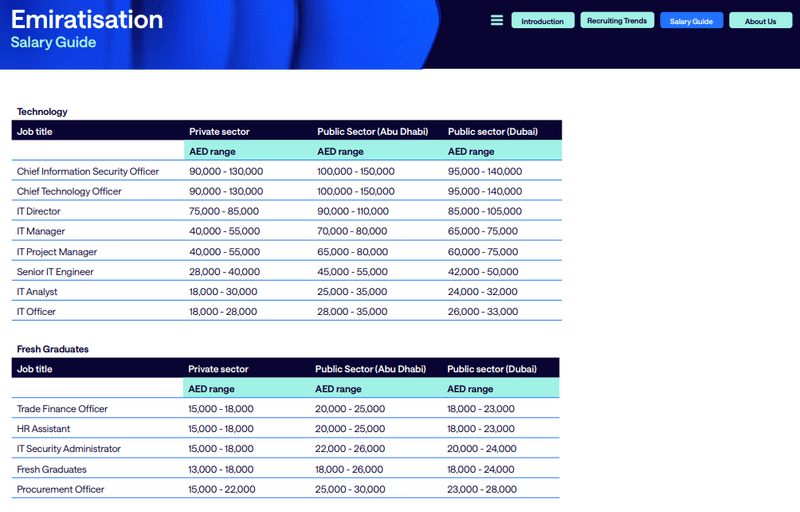Select the Trade Finance Officer row
Viewport: 800px width, 512px height.
coord(62,409)
